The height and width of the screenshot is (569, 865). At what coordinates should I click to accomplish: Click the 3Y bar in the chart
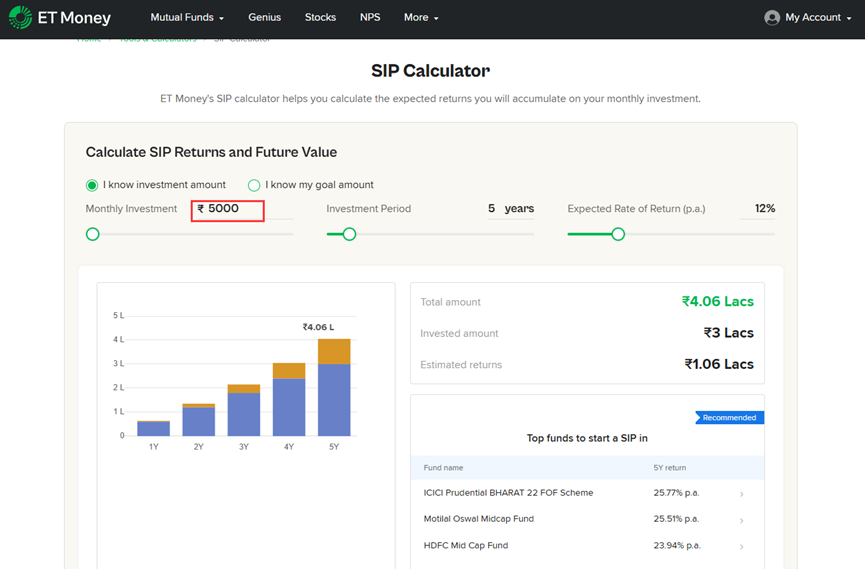pos(243,410)
